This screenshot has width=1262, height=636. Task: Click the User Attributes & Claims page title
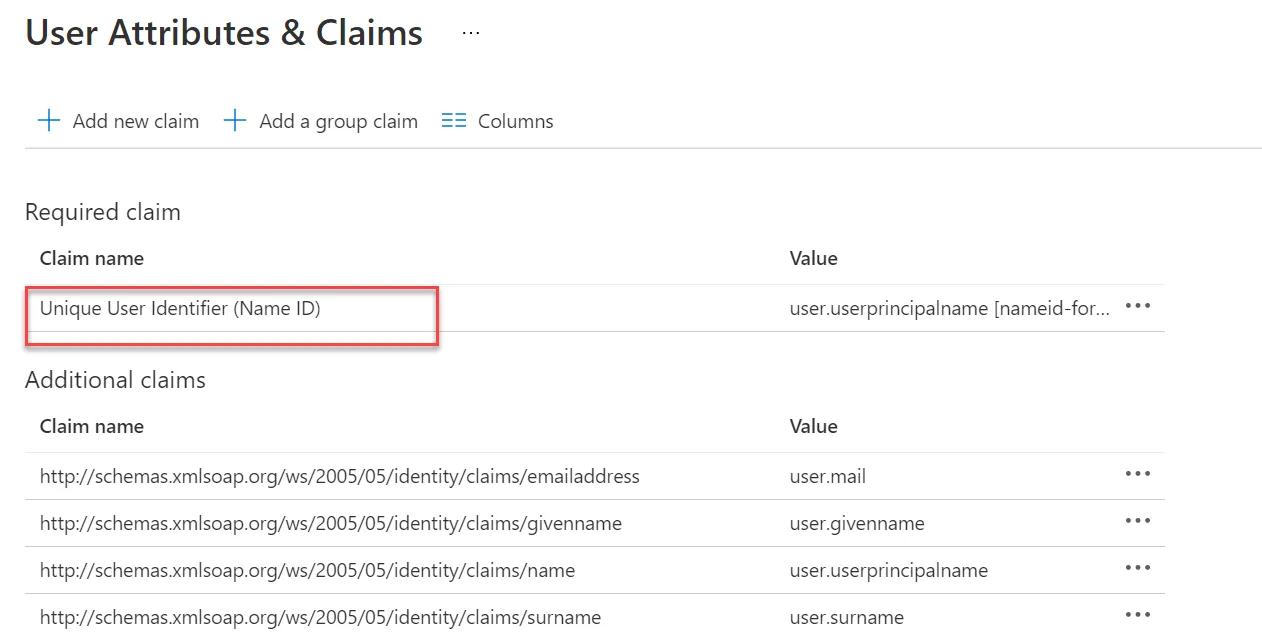tap(224, 33)
